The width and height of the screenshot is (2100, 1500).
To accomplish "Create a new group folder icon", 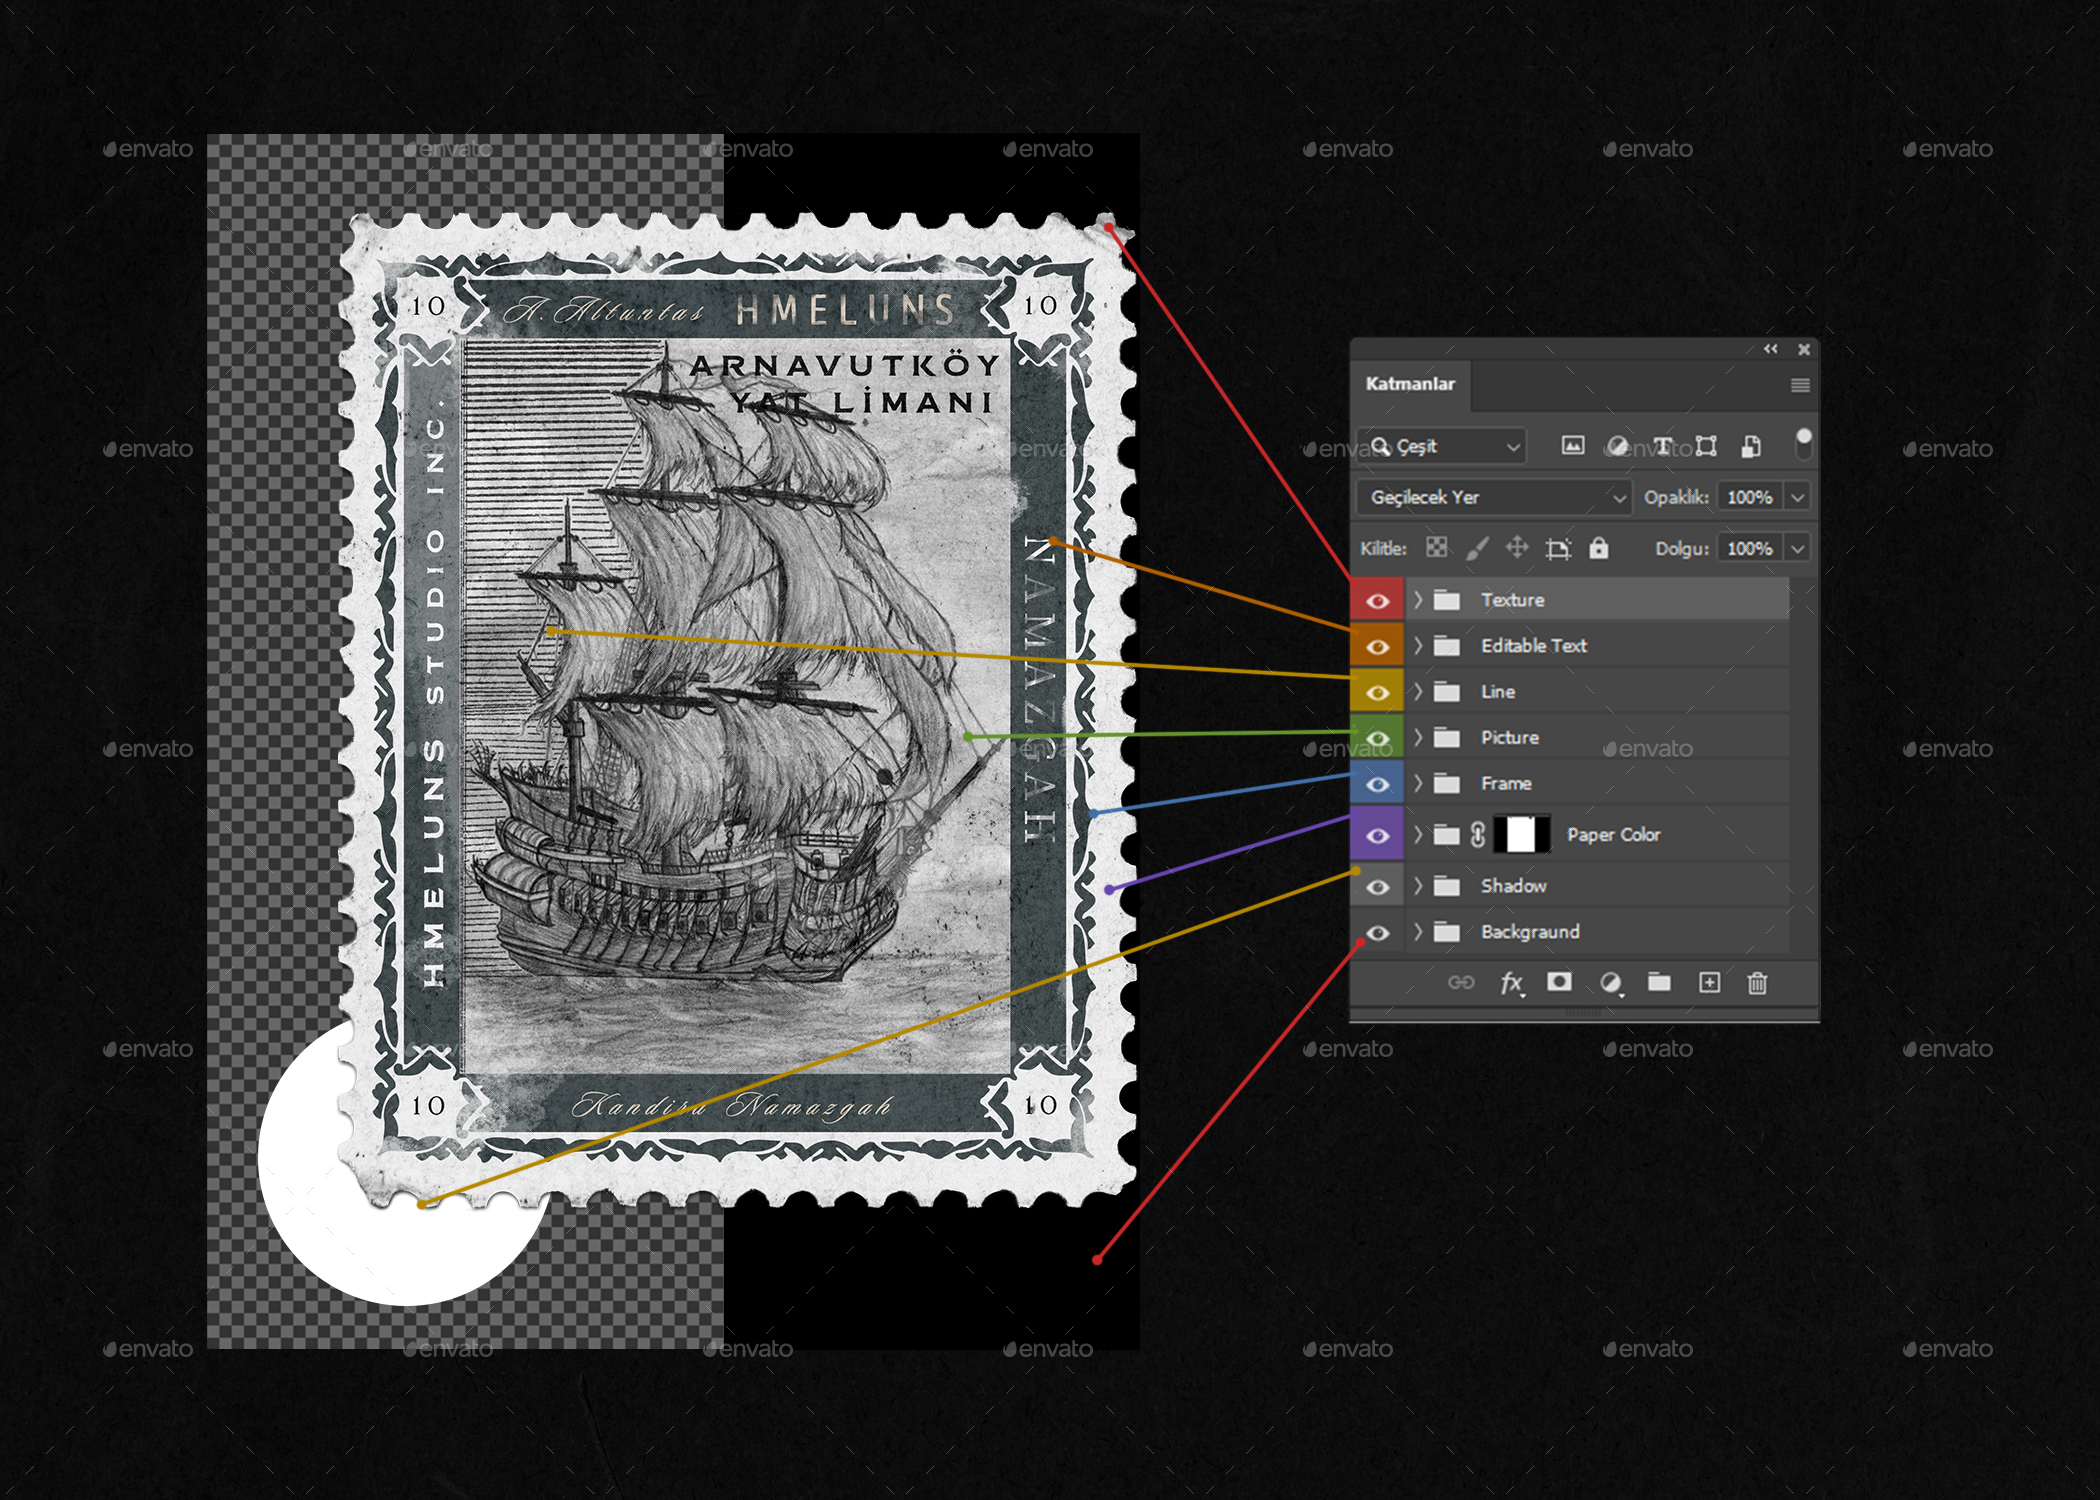I will point(1659,982).
